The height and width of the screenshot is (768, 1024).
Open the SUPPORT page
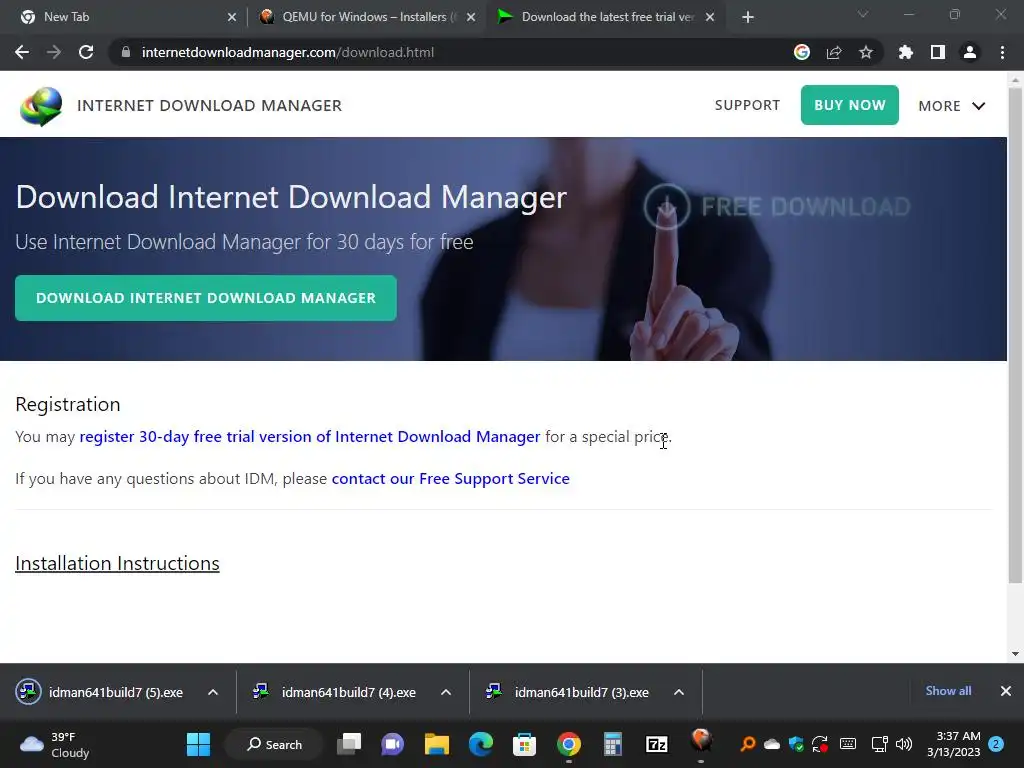tap(747, 105)
